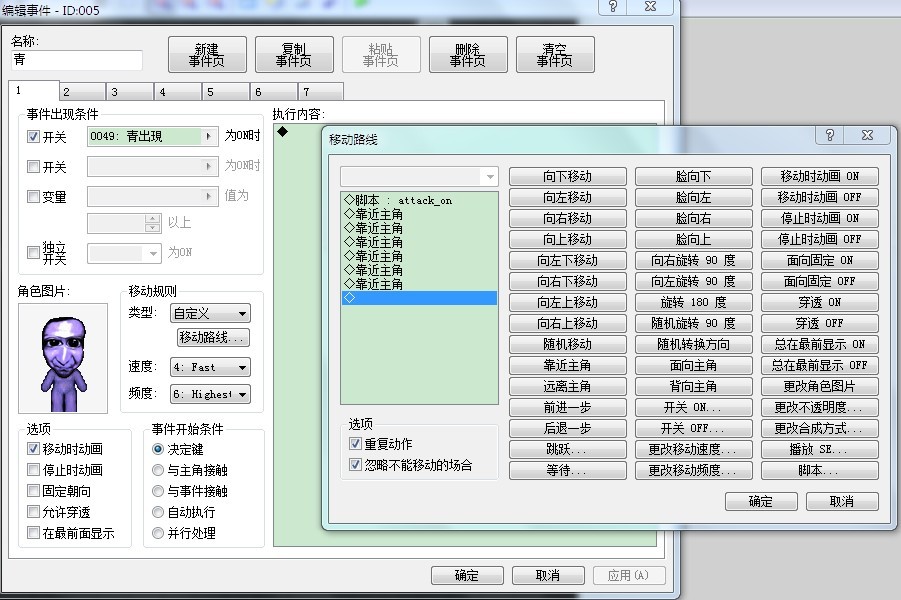Toggle 忽略不能移动的场合 checkbox
This screenshot has width=901, height=600.
pos(355,464)
